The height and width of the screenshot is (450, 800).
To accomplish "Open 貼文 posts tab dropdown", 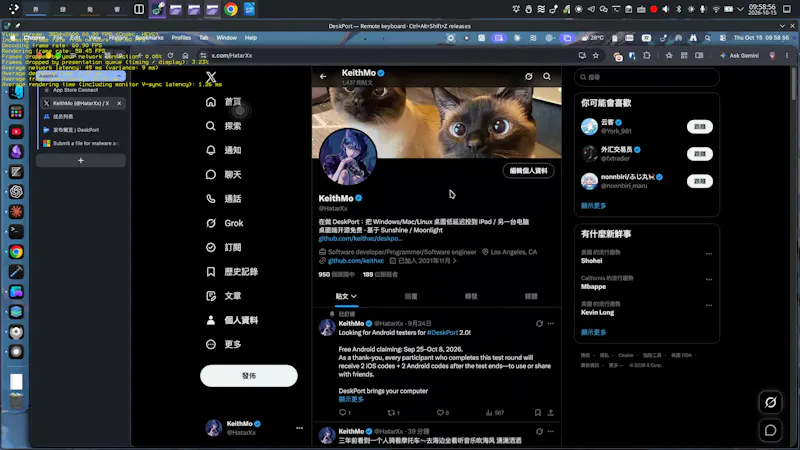I will [346, 296].
